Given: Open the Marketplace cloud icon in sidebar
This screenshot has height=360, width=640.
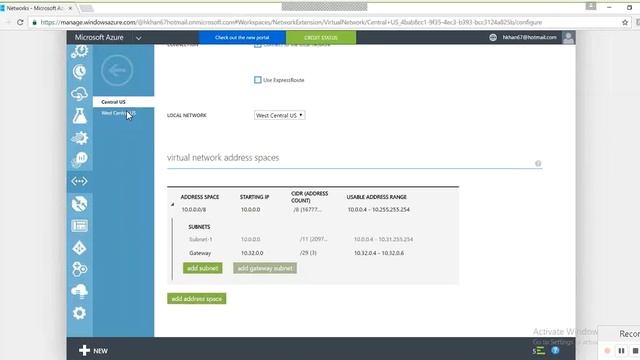Looking at the screenshot, I should coord(80,291).
